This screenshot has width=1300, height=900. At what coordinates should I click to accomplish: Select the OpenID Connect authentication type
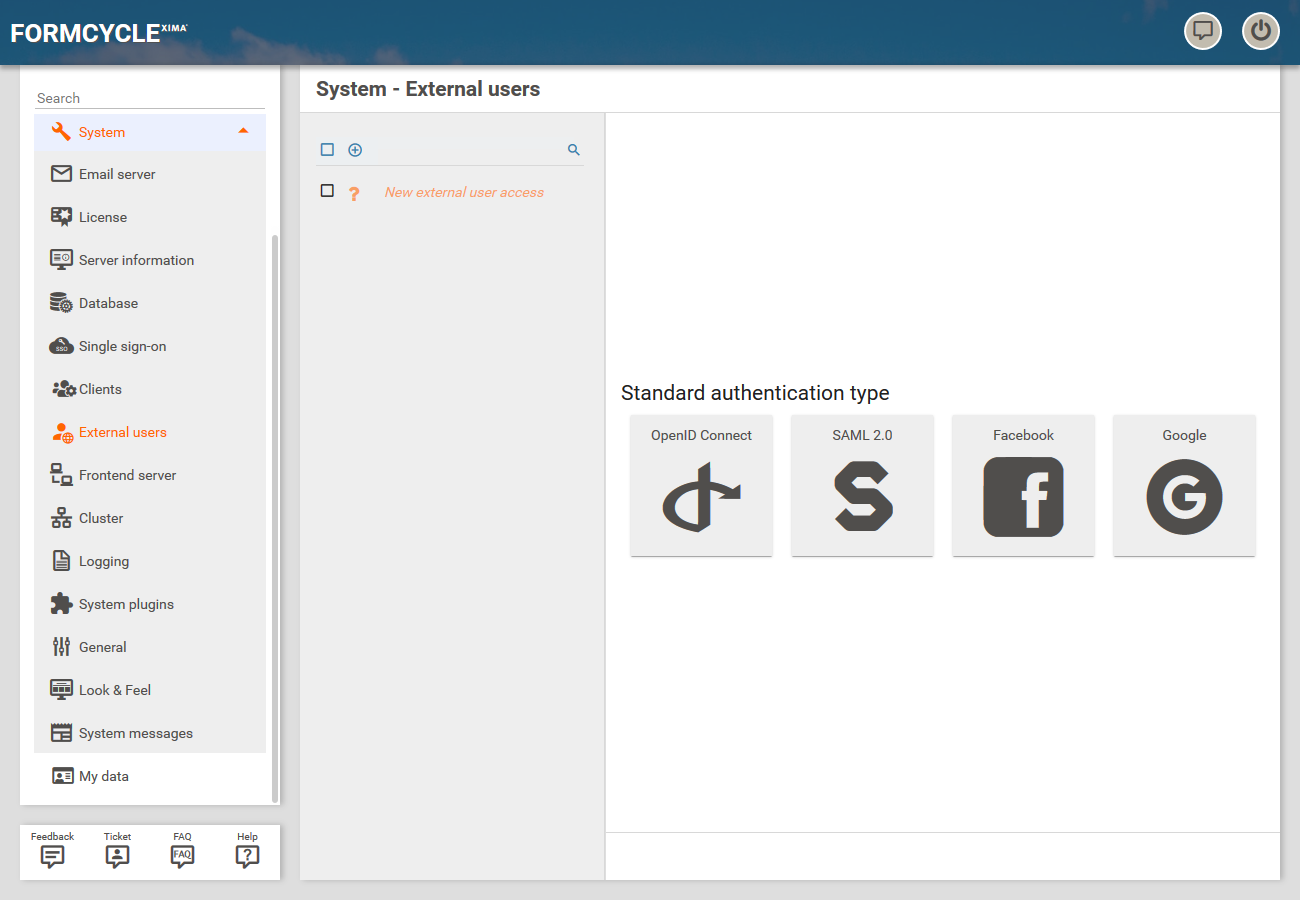(701, 486)
